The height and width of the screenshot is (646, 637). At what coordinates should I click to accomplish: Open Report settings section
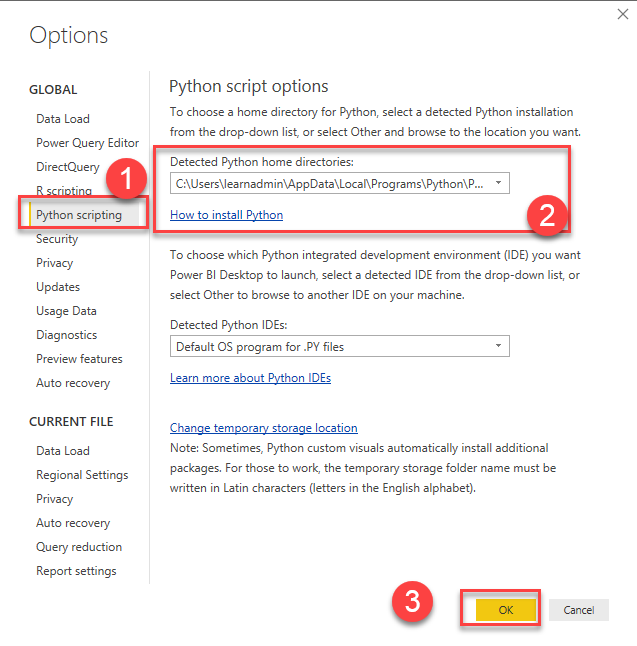76,571
